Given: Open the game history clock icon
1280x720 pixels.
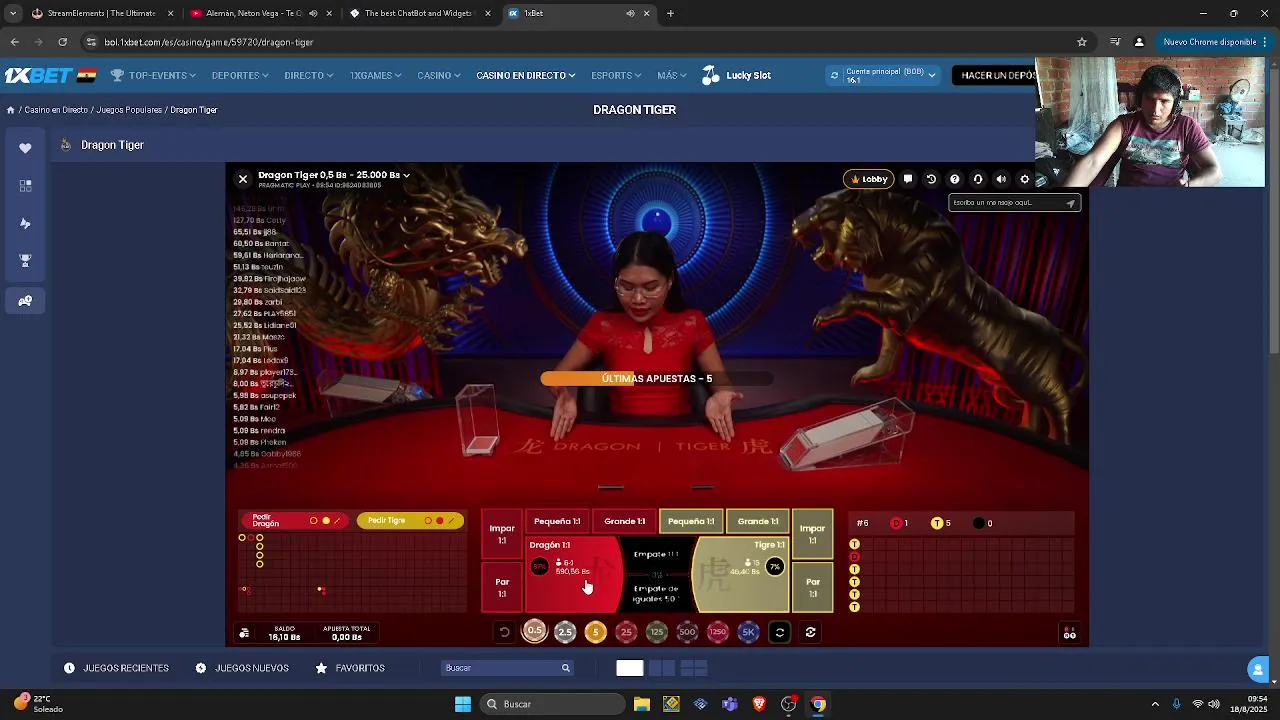Looking at the screenshot, I should (931, 179).
